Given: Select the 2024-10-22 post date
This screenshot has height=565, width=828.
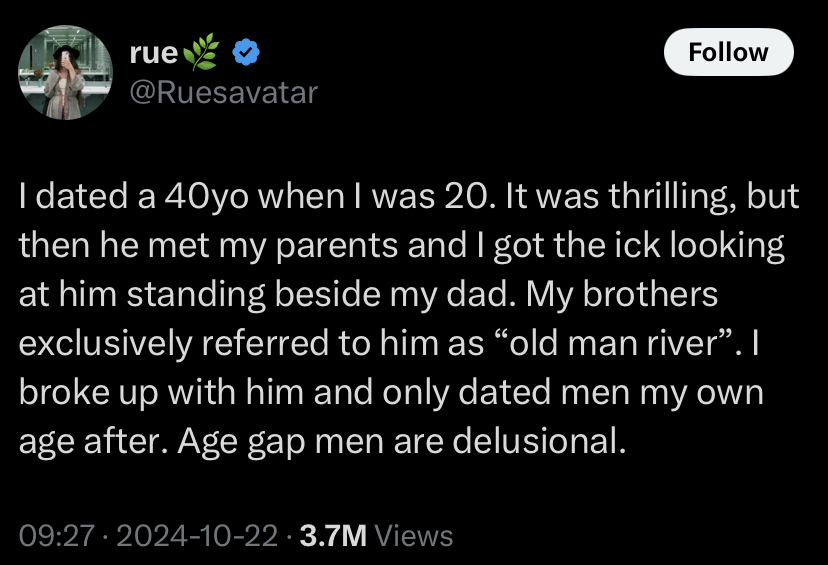Looking at the screenshot, I should [197, 535].
